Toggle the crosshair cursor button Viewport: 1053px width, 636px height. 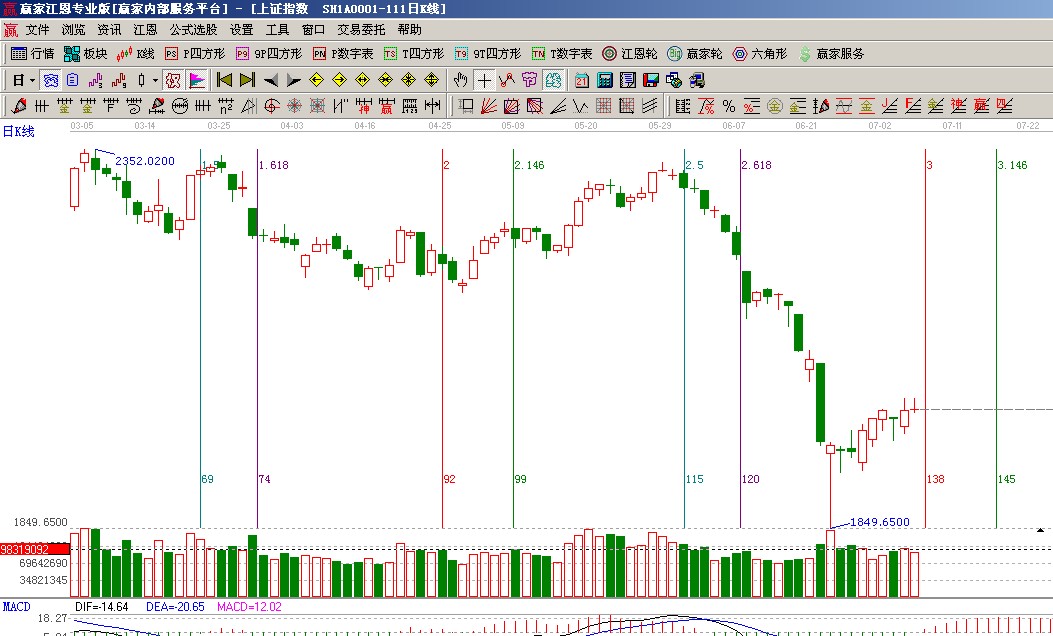pyautogui.click(x=484, y=80)
